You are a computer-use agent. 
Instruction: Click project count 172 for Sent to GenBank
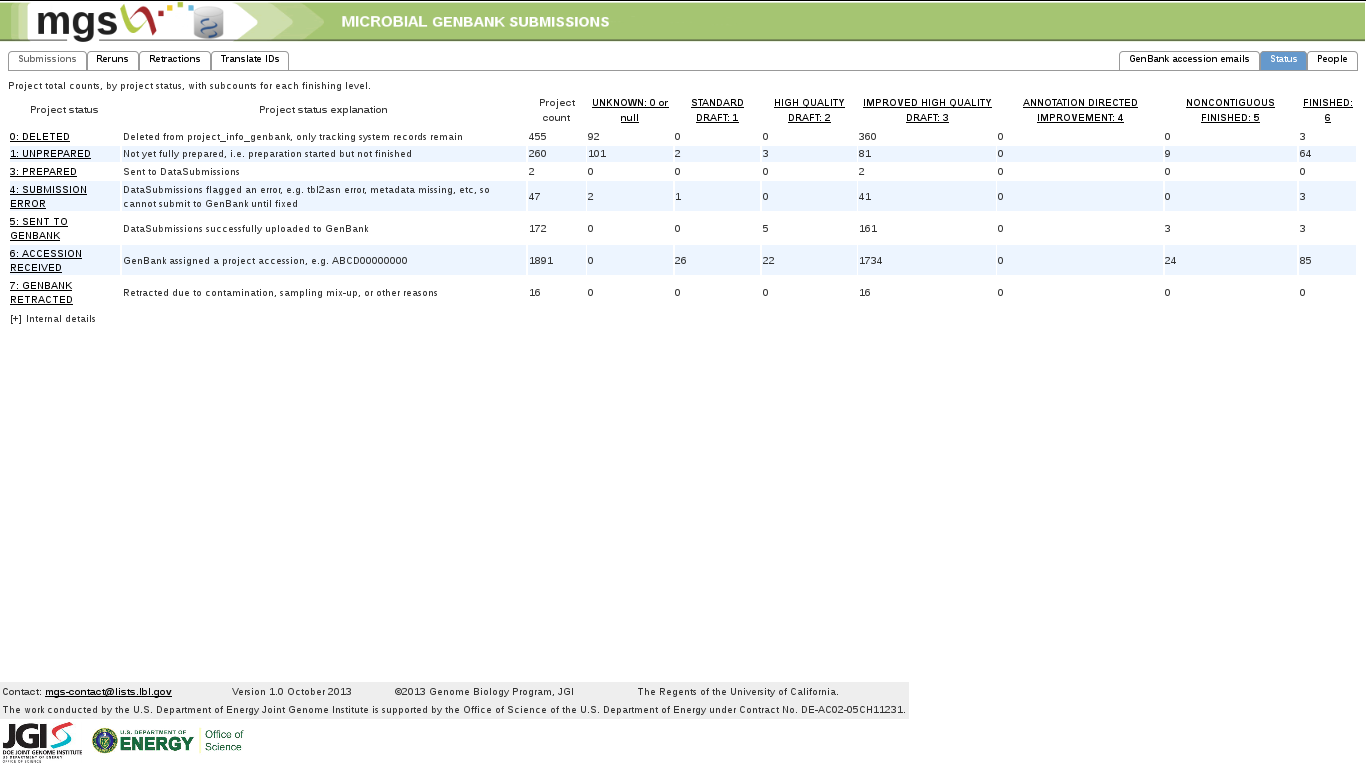(x=538, y=229)
